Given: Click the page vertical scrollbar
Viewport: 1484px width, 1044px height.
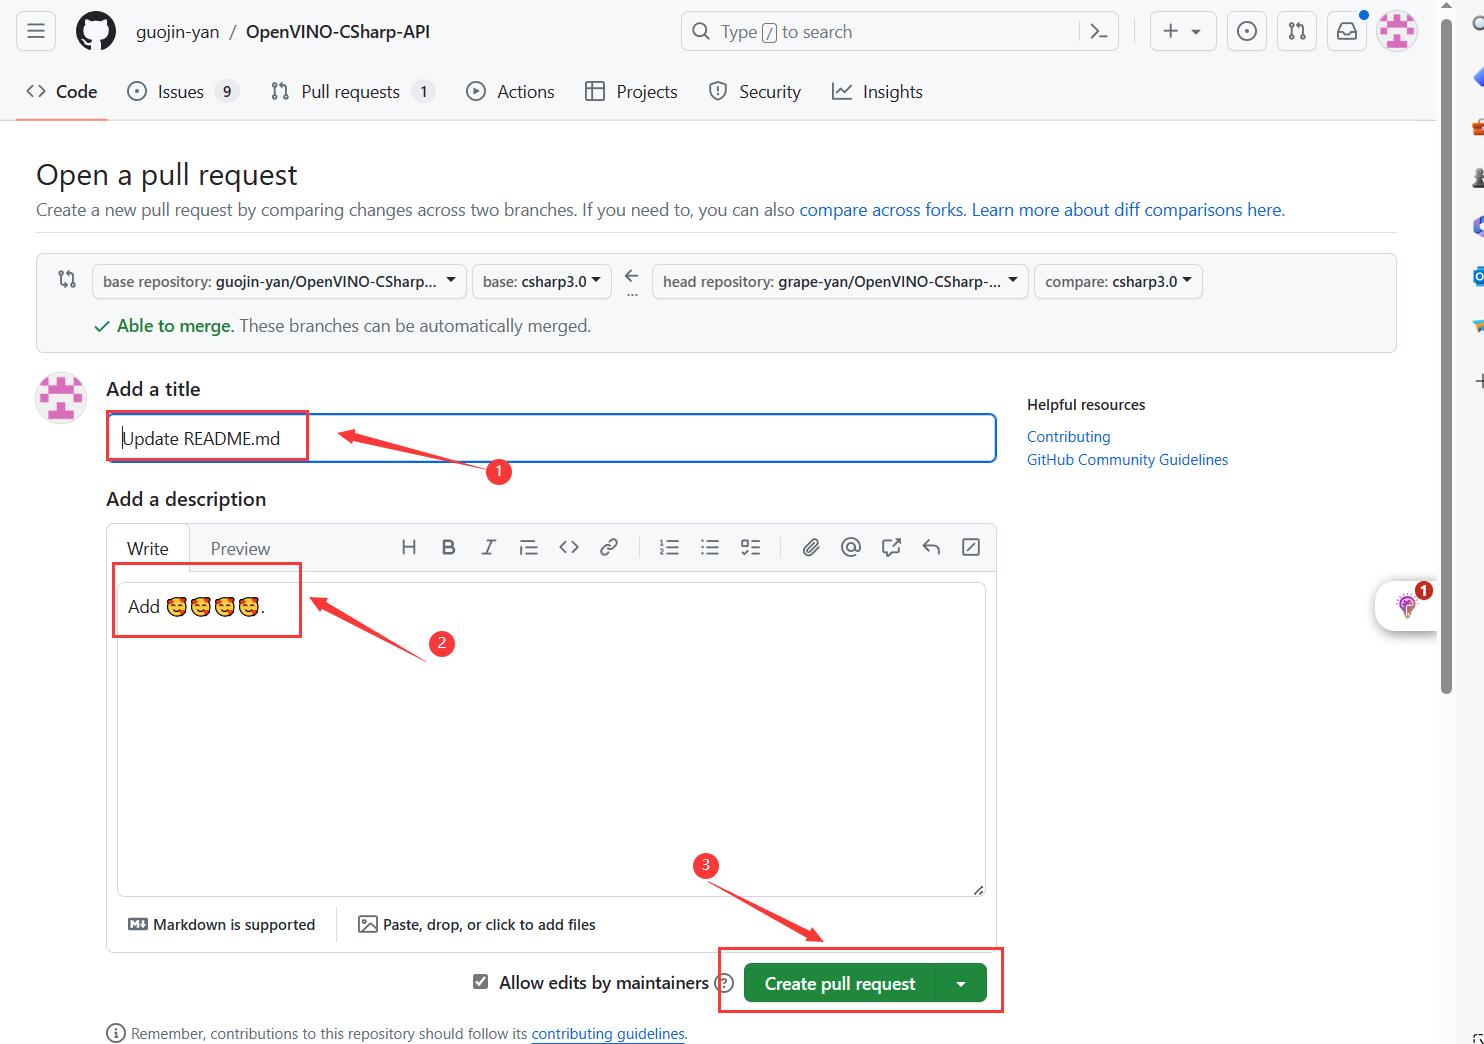Looking at the screenshot, I should click(1446, 355).
